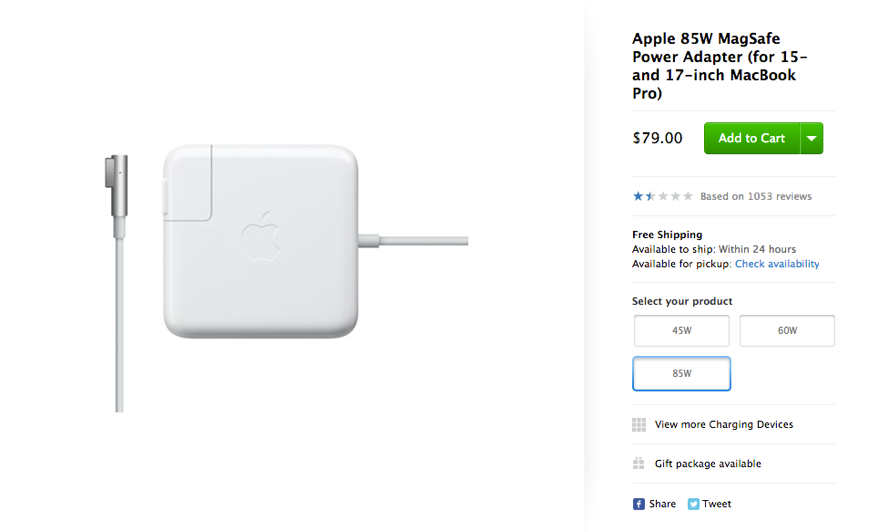869x532 pixels.
Task: Click the Tweet label
Action: pyautogui.click(x=716, y=504)
